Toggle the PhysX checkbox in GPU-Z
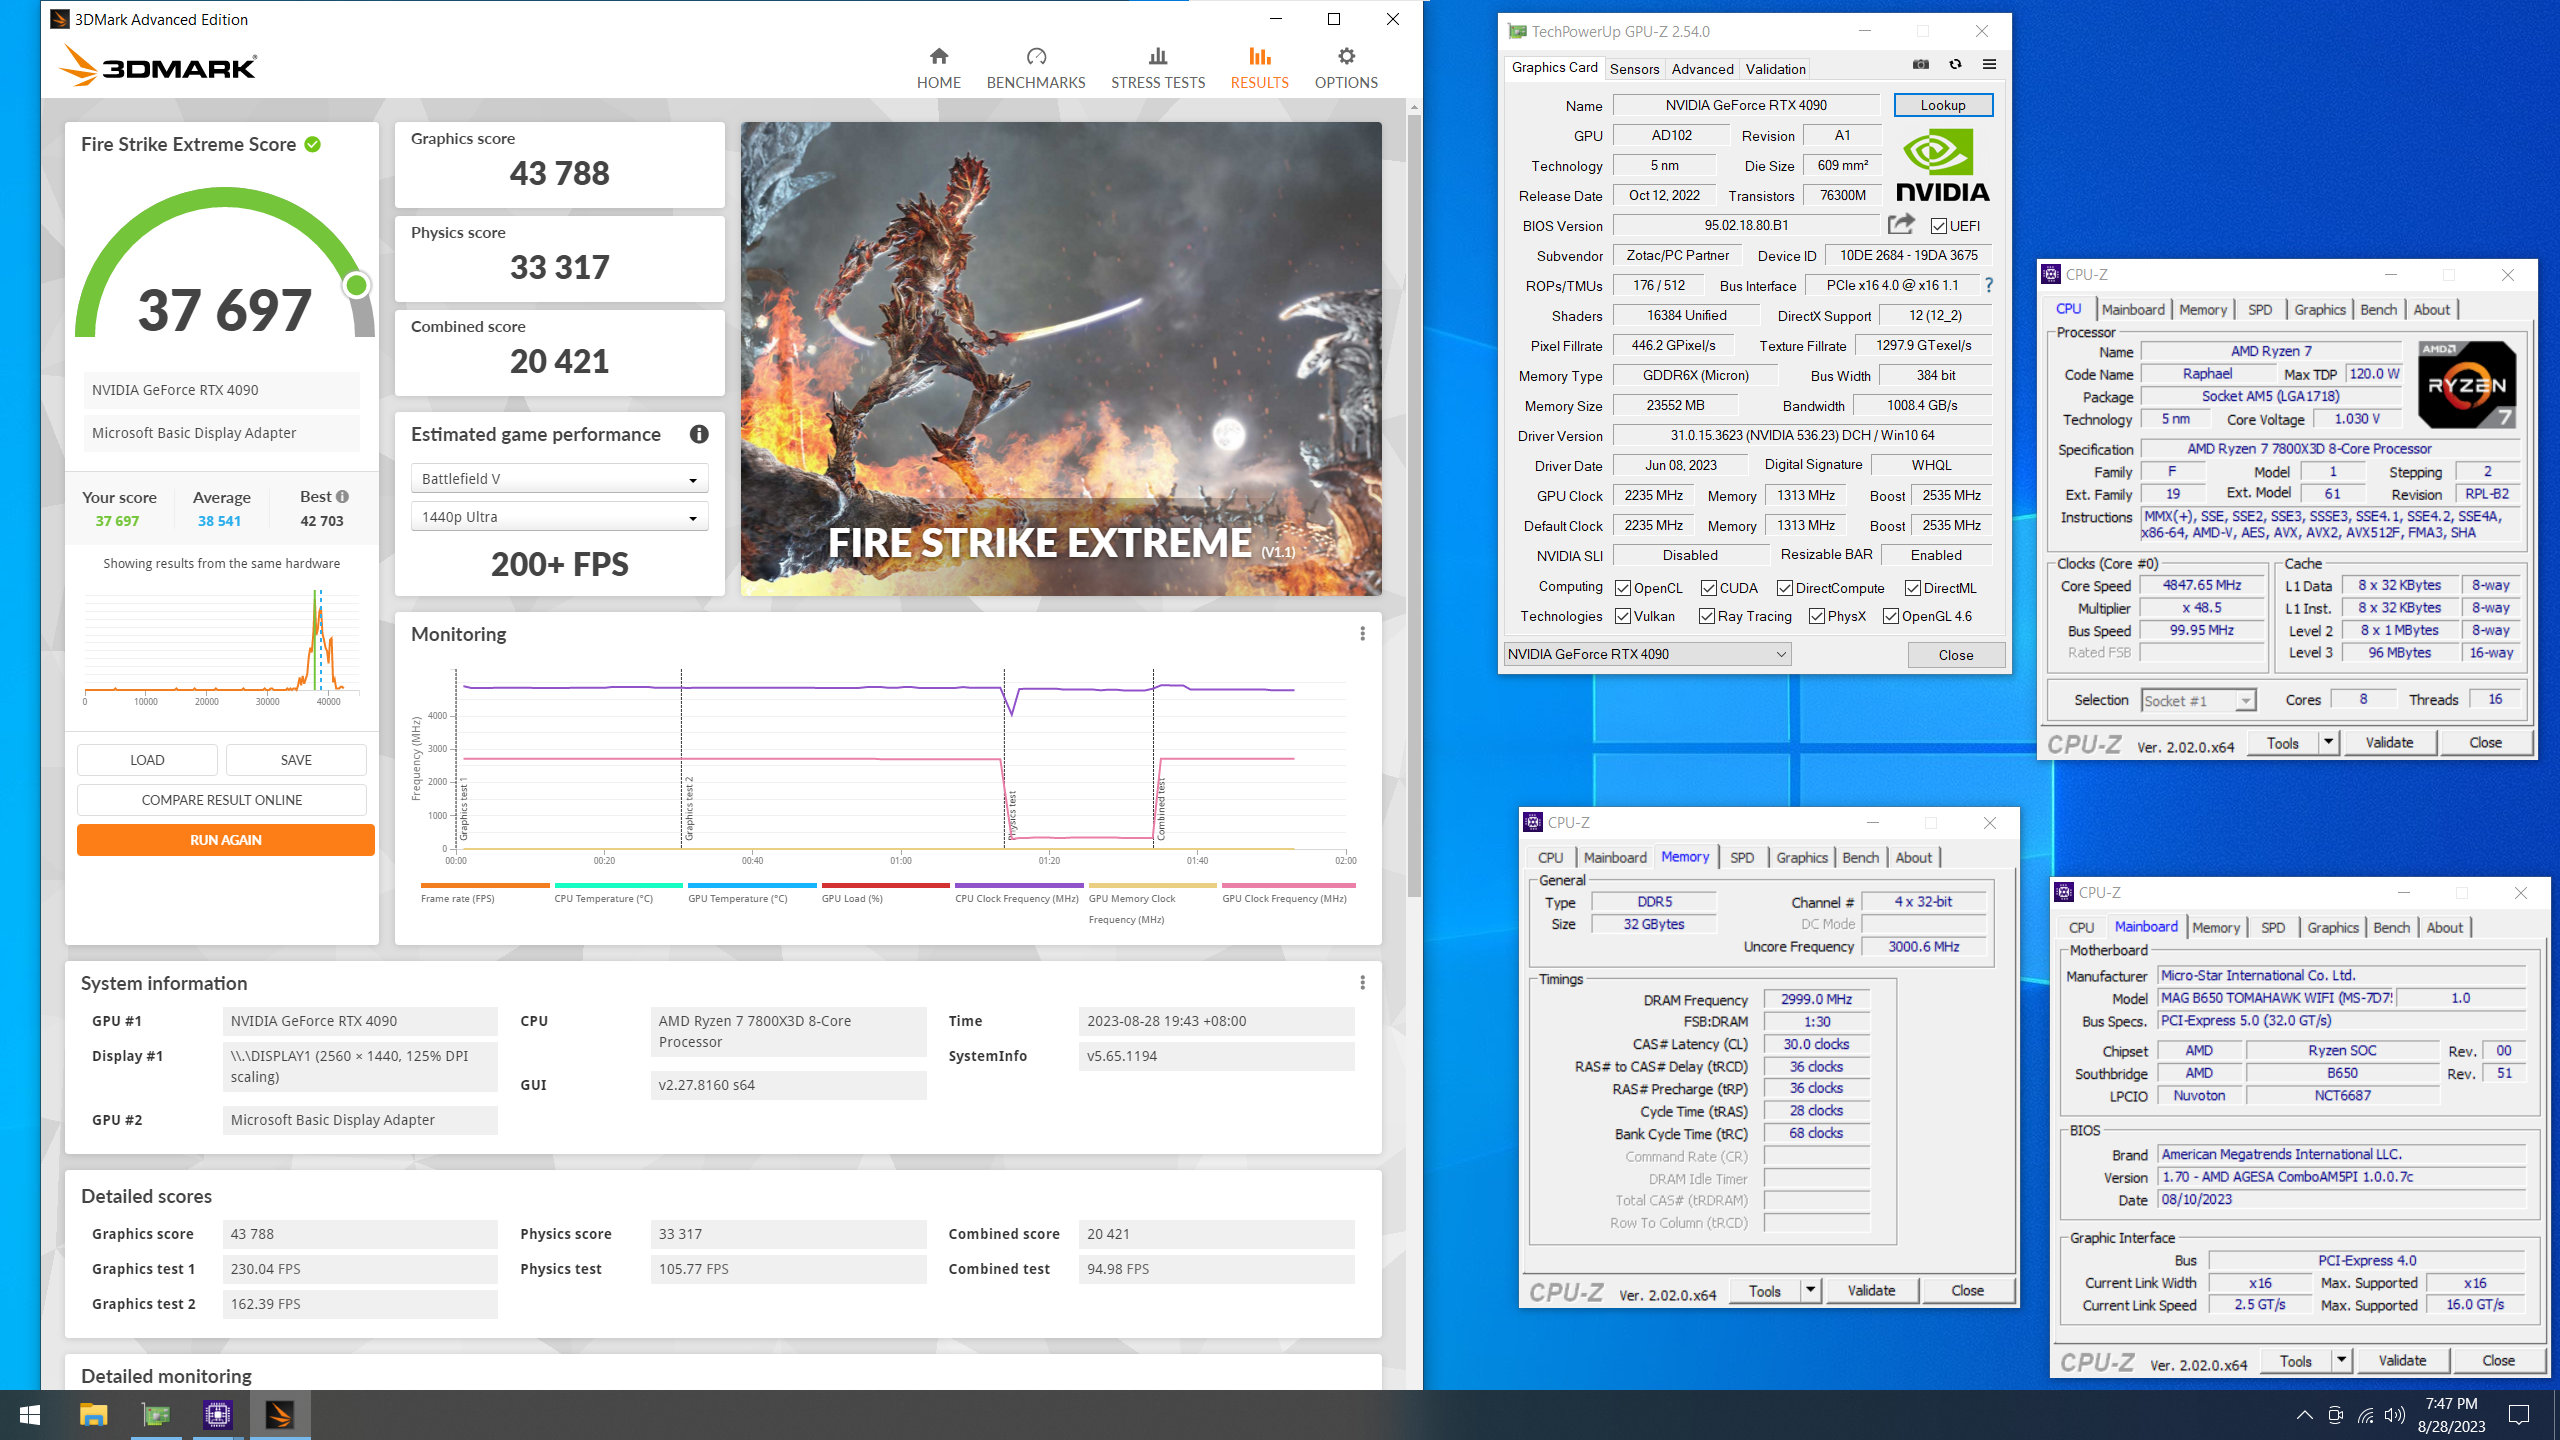This screenshot has width=2560, height=1440. pos(1817,616)
